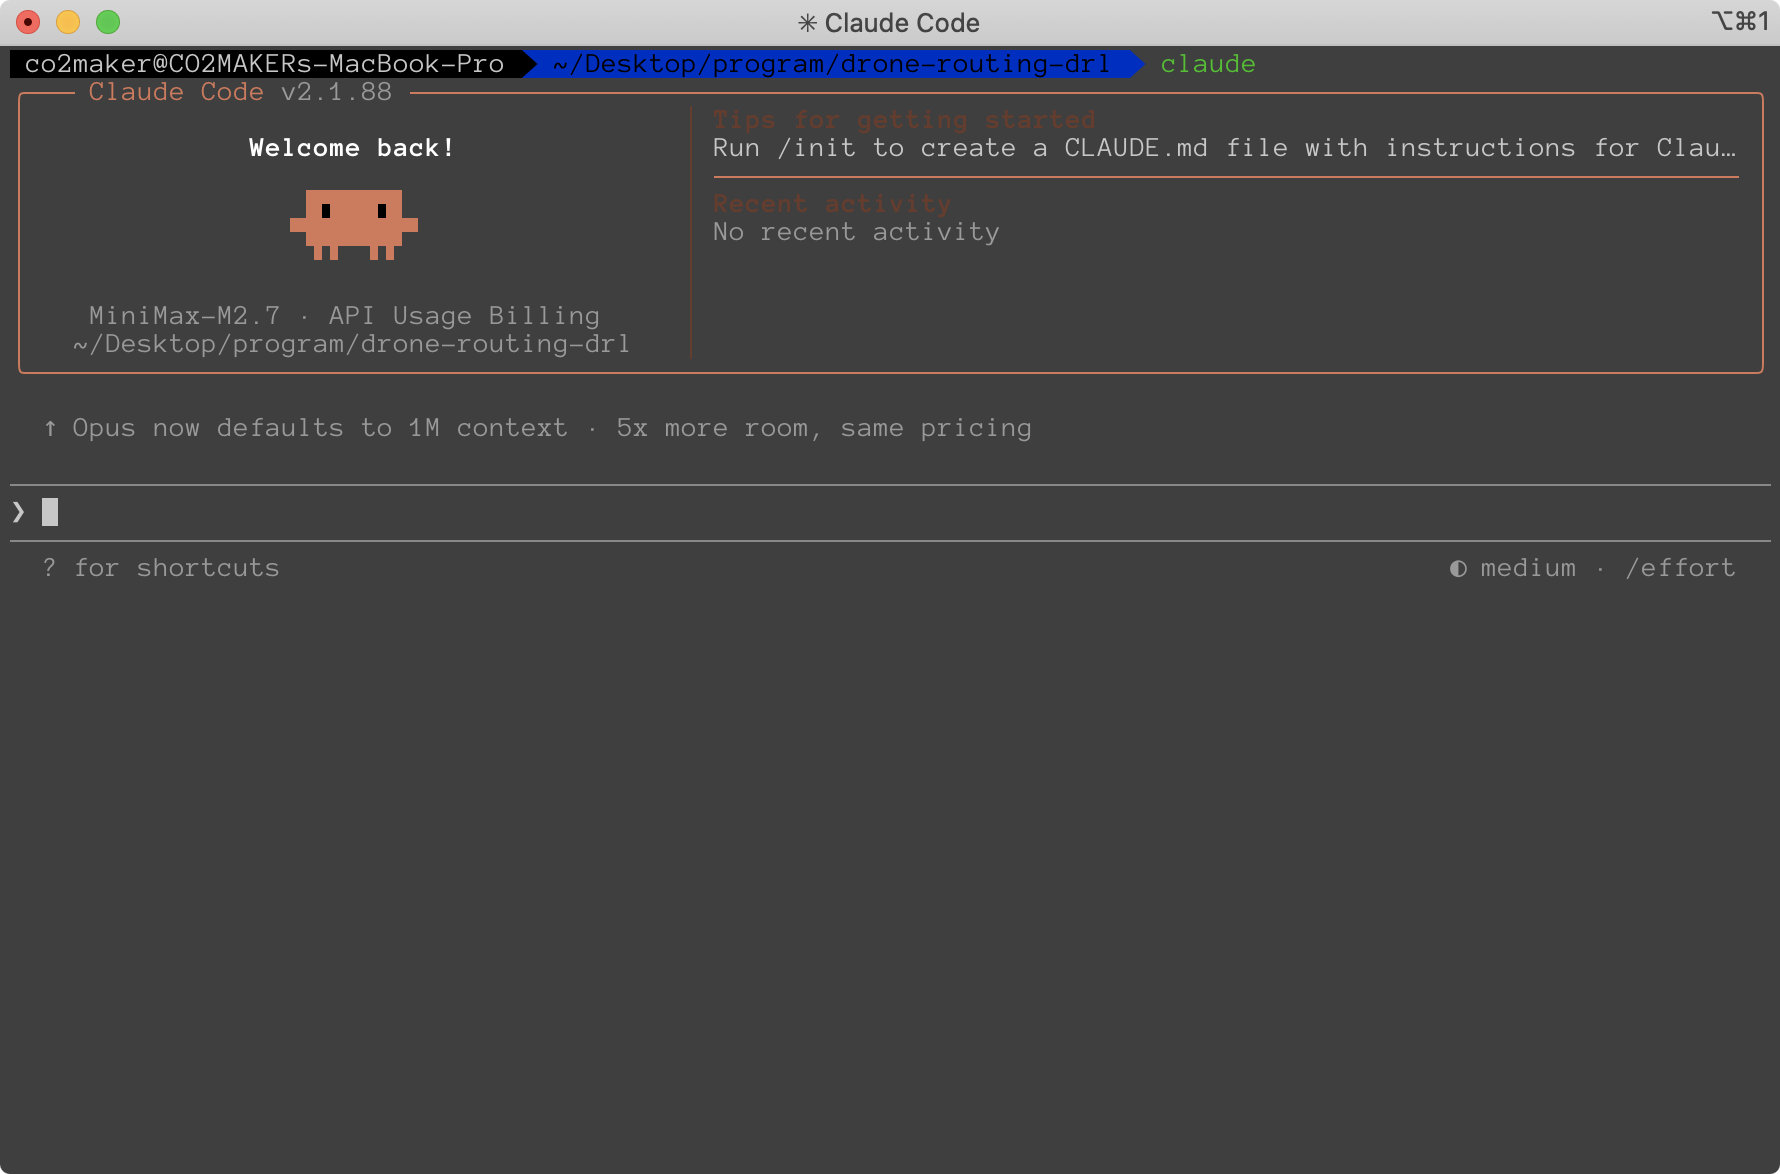
Task: Click the blue directory path prompt segment
Action: point(831,64)
